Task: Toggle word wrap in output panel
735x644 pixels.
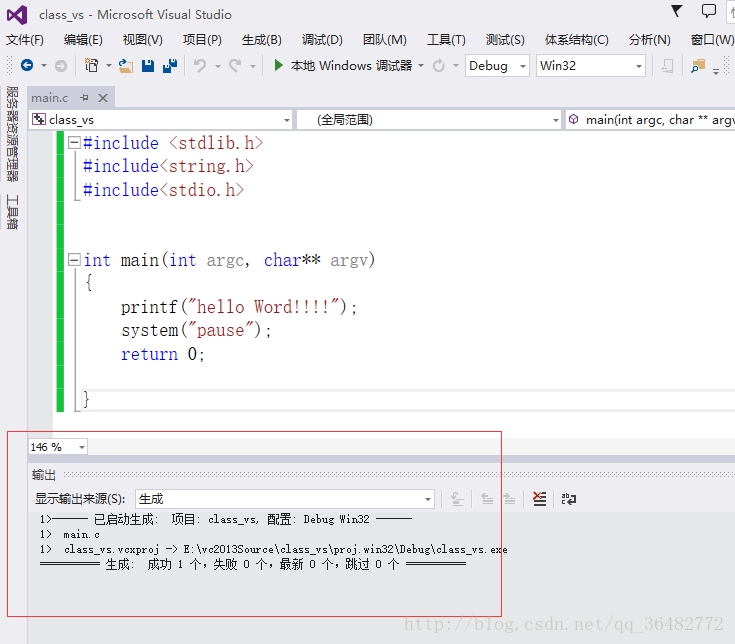Action: (x=568, y=499)
